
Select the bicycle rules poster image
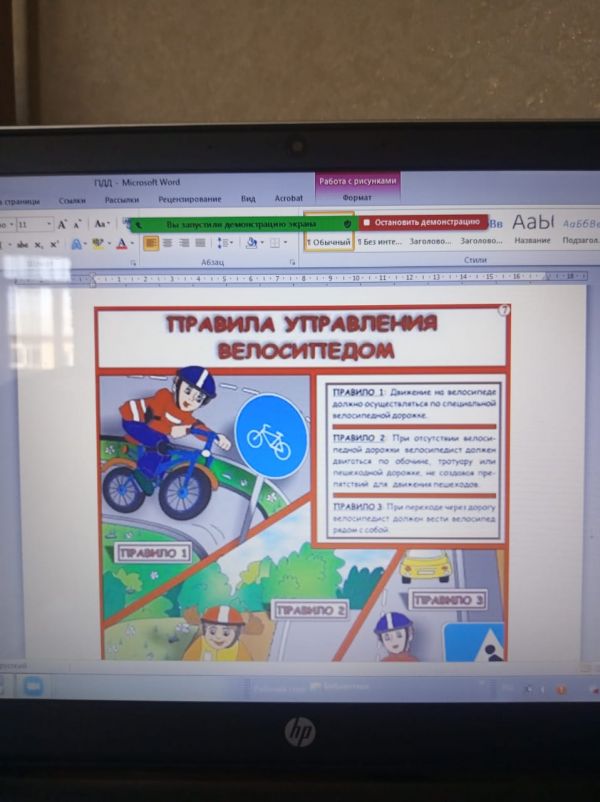(x=302, y=482)
